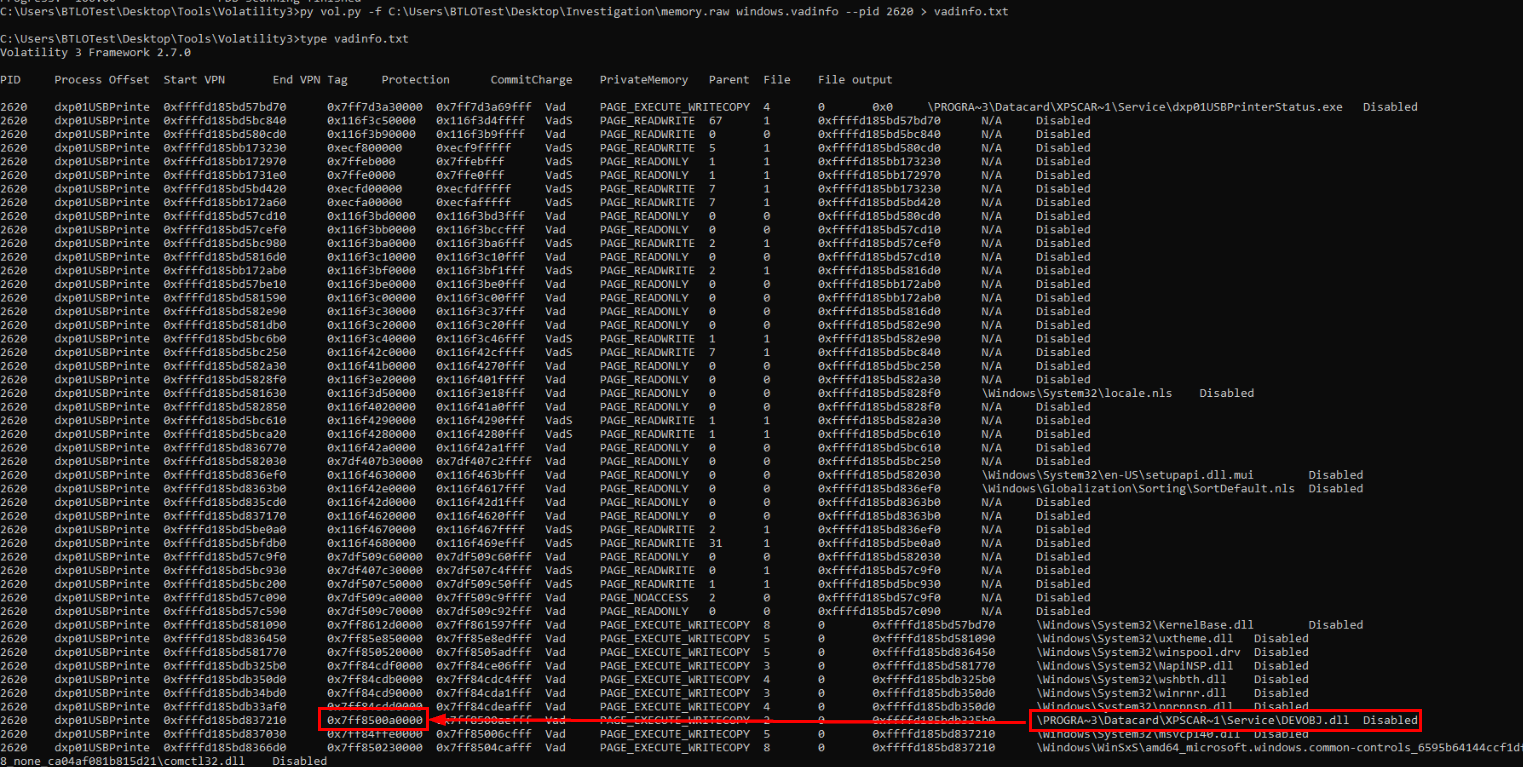Click the commit charge value 67
This screenshot has height=767, width=1523.
[x=715, y=120]
